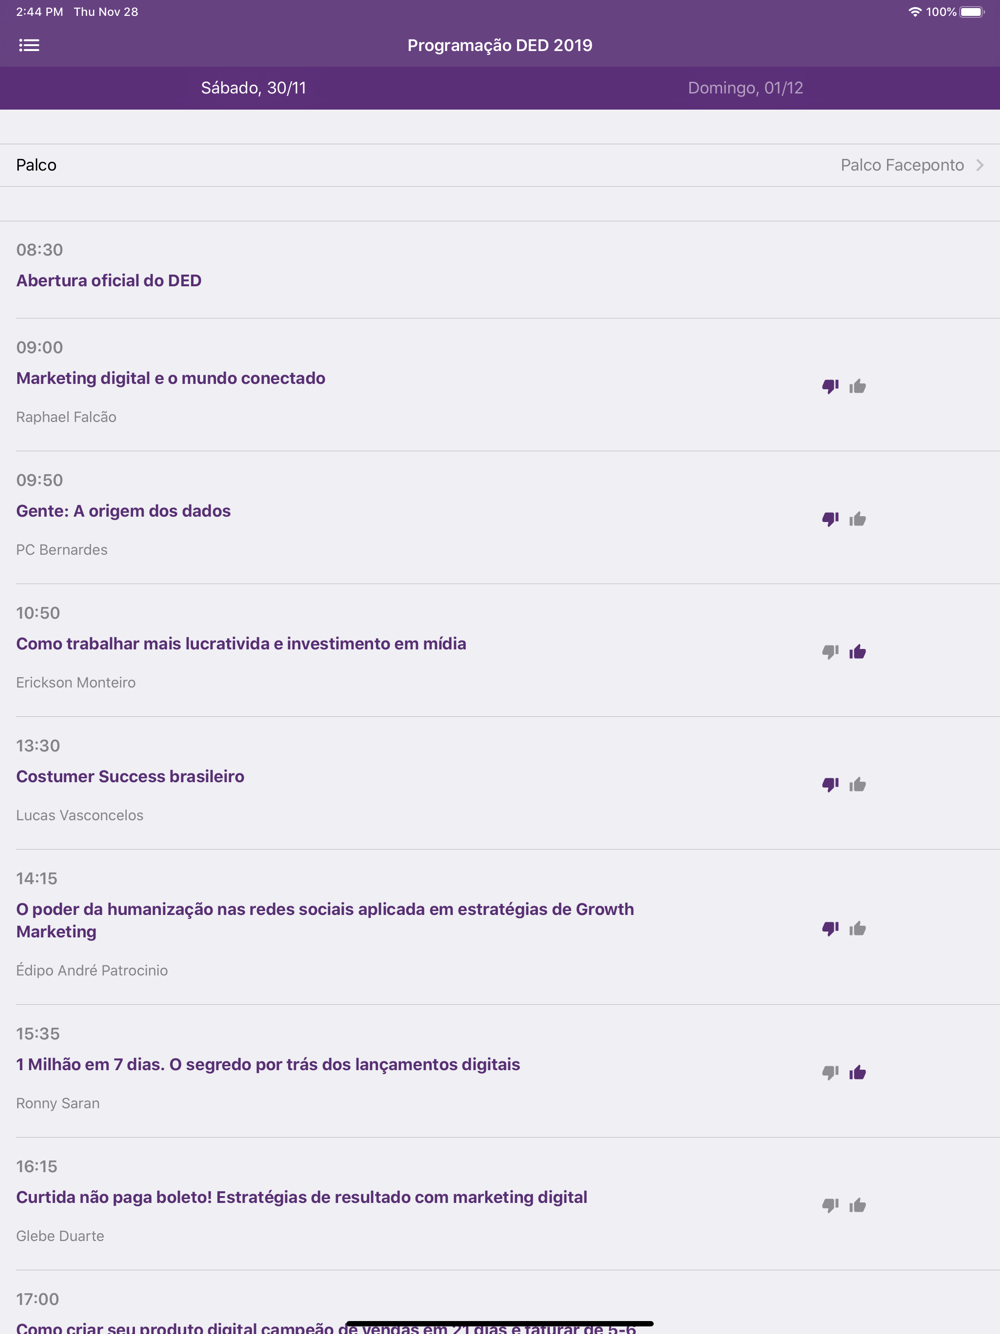
Task: Open 1 Milhão em 7 dias session details
Action: 268,1065
